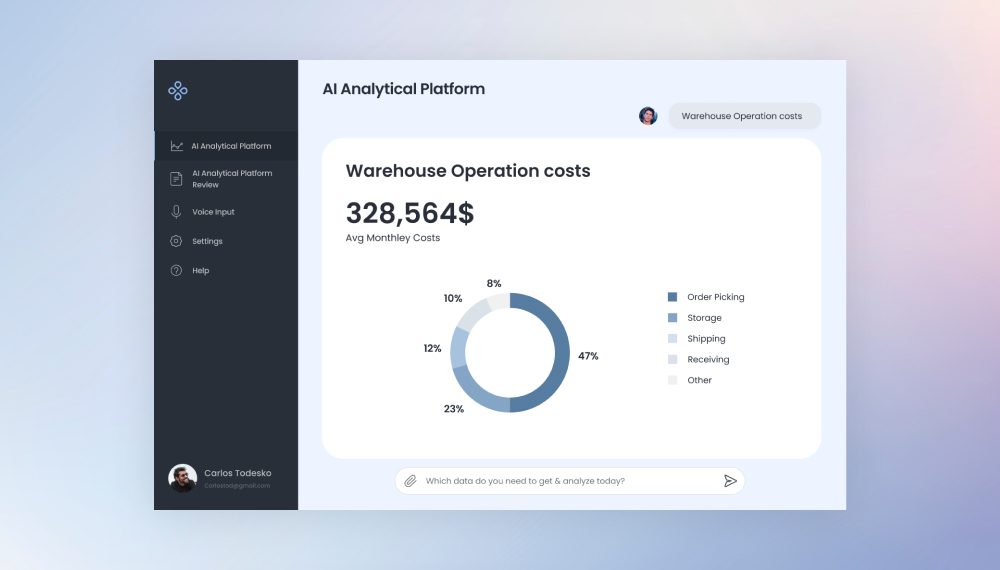The height and width of the screenshot is (570, 1000).
Task: Click the app logo in the sidebar
Action: tap(178, 91)
